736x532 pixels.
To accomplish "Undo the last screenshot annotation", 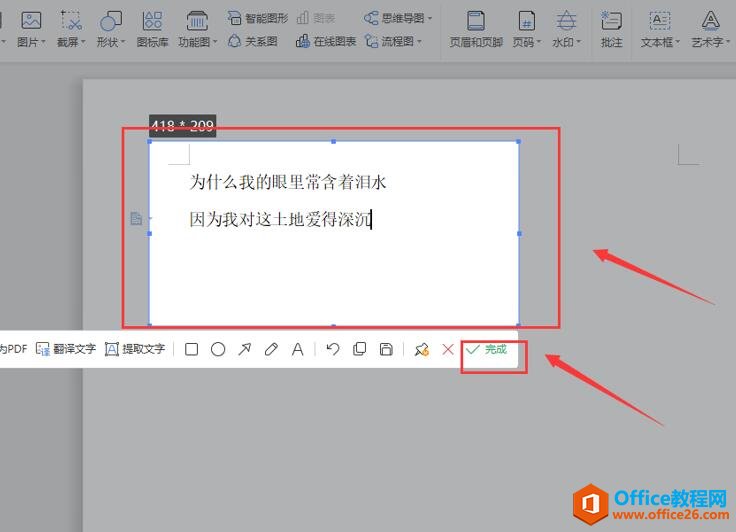I will pyautogui.click(x=333, y=349).
